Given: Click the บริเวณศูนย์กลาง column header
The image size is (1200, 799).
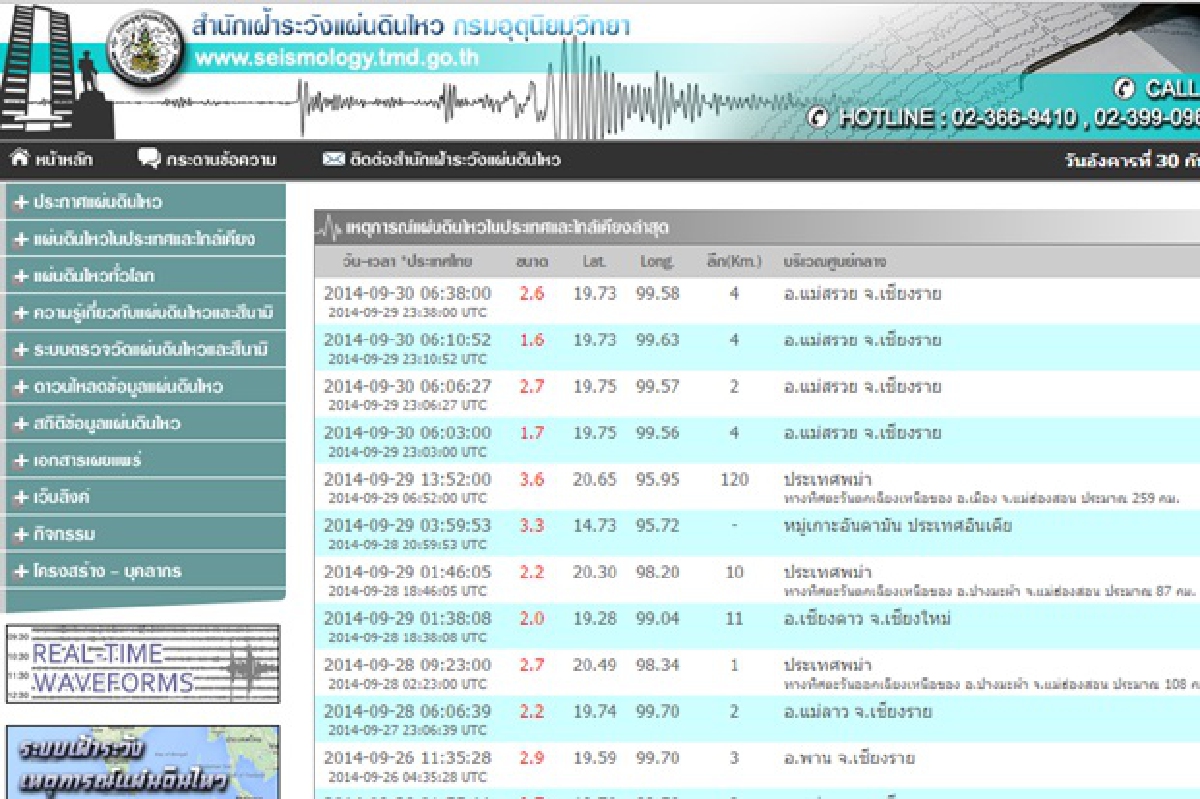Looking at the screenshot, I should point(835,262).
